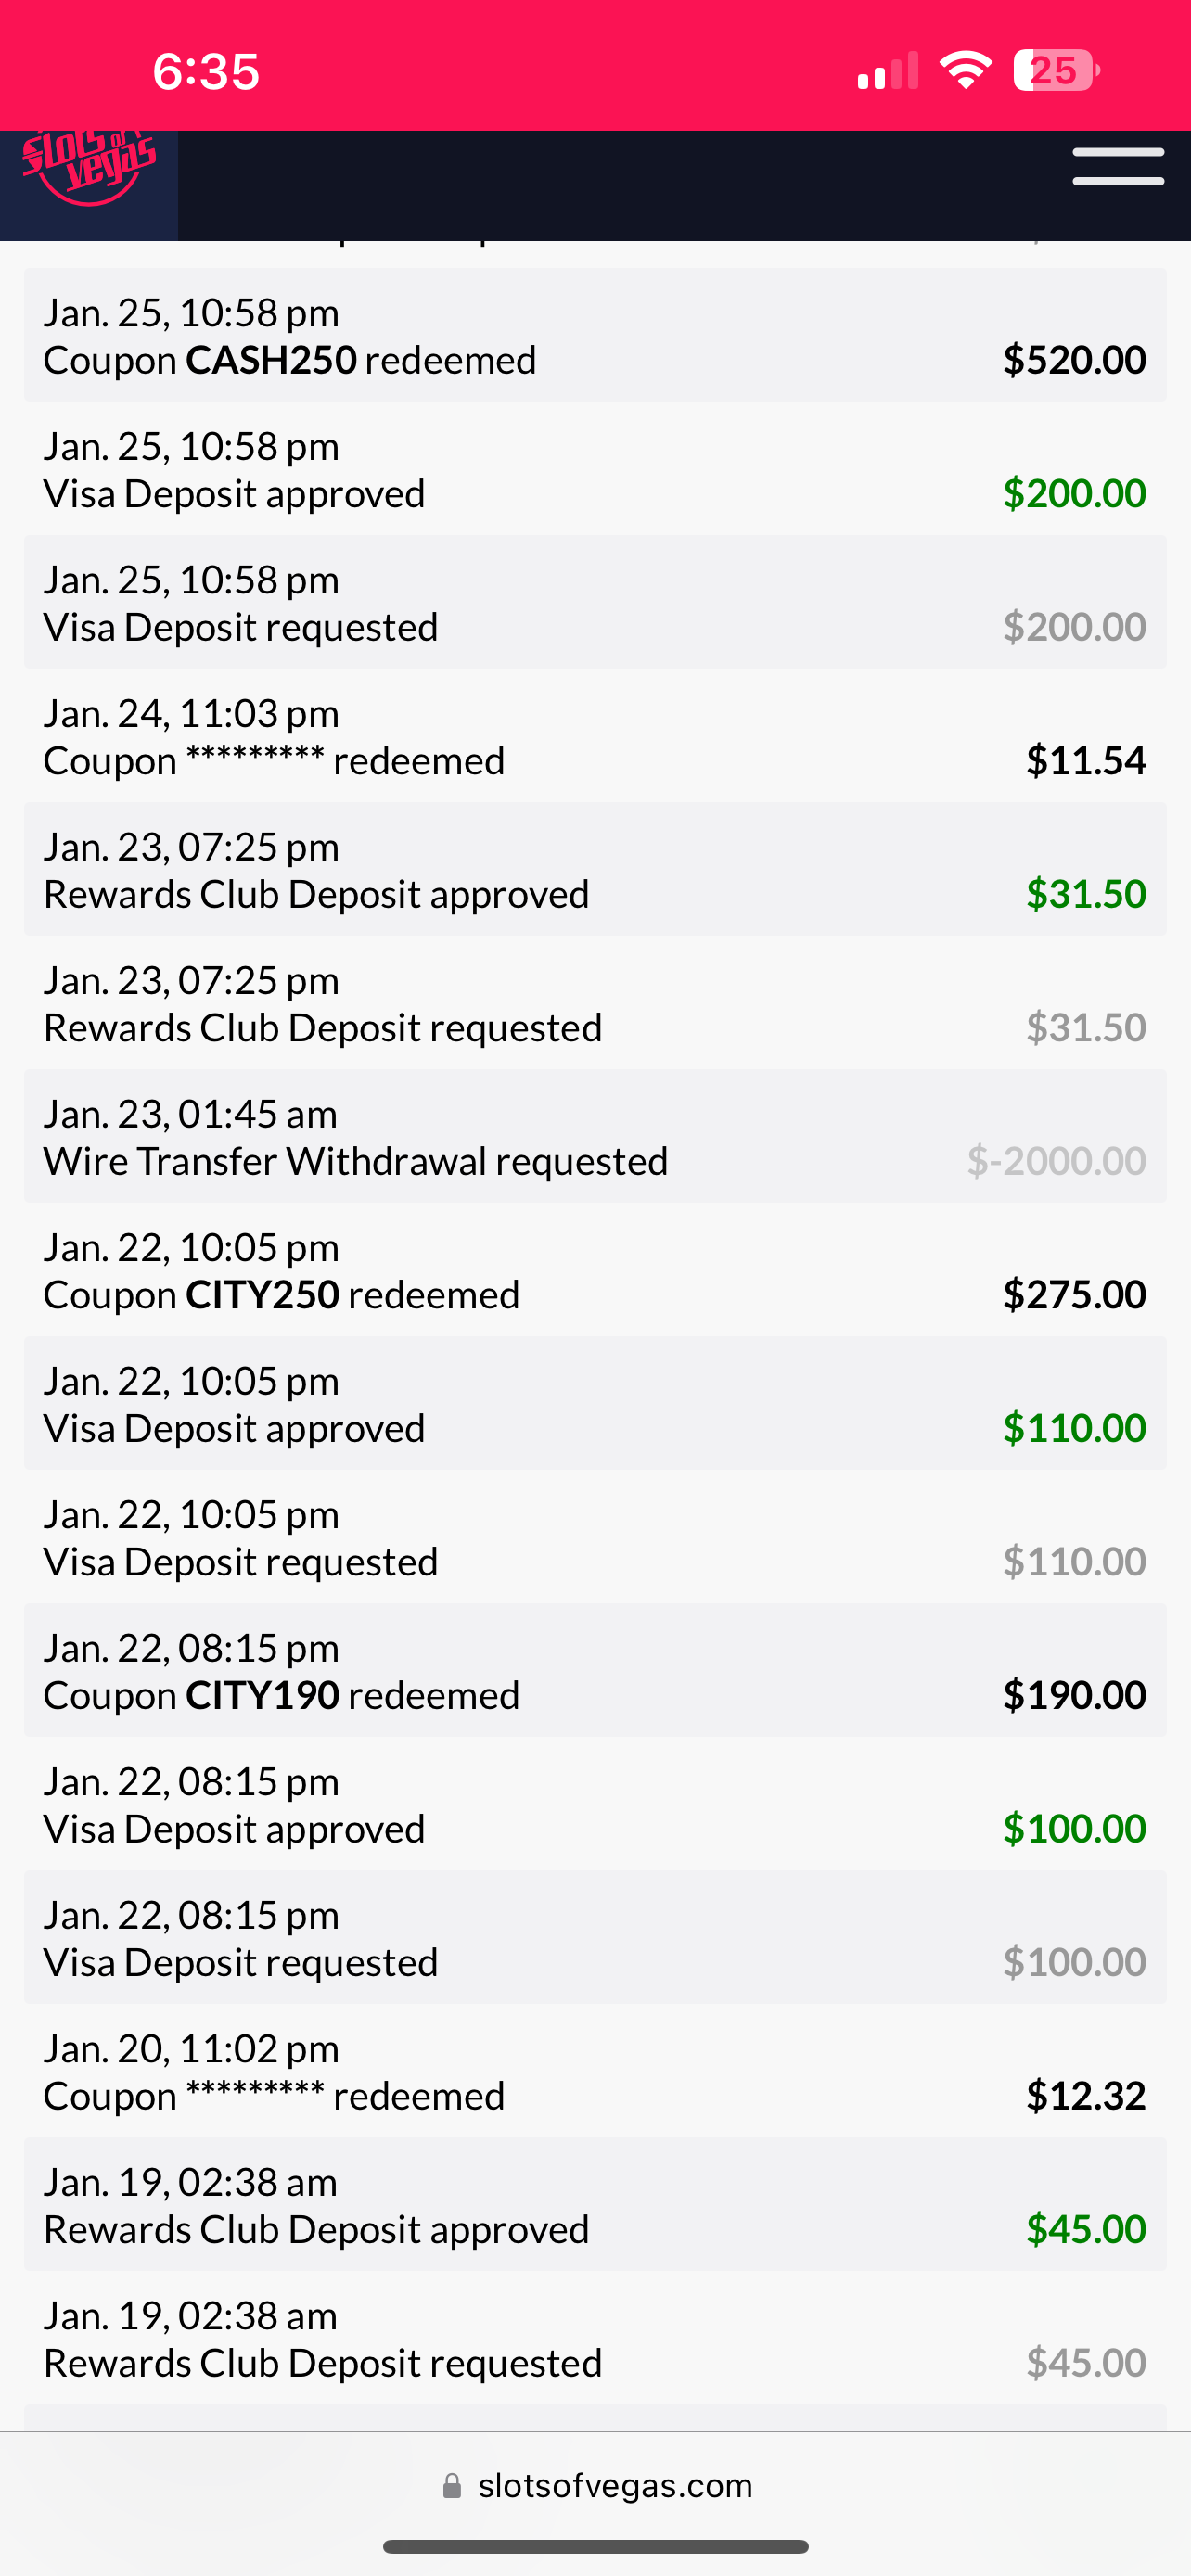Select the $110.00 Visa Deposit approved row
1191x2576 pixels.
(x=595, y=1404)
